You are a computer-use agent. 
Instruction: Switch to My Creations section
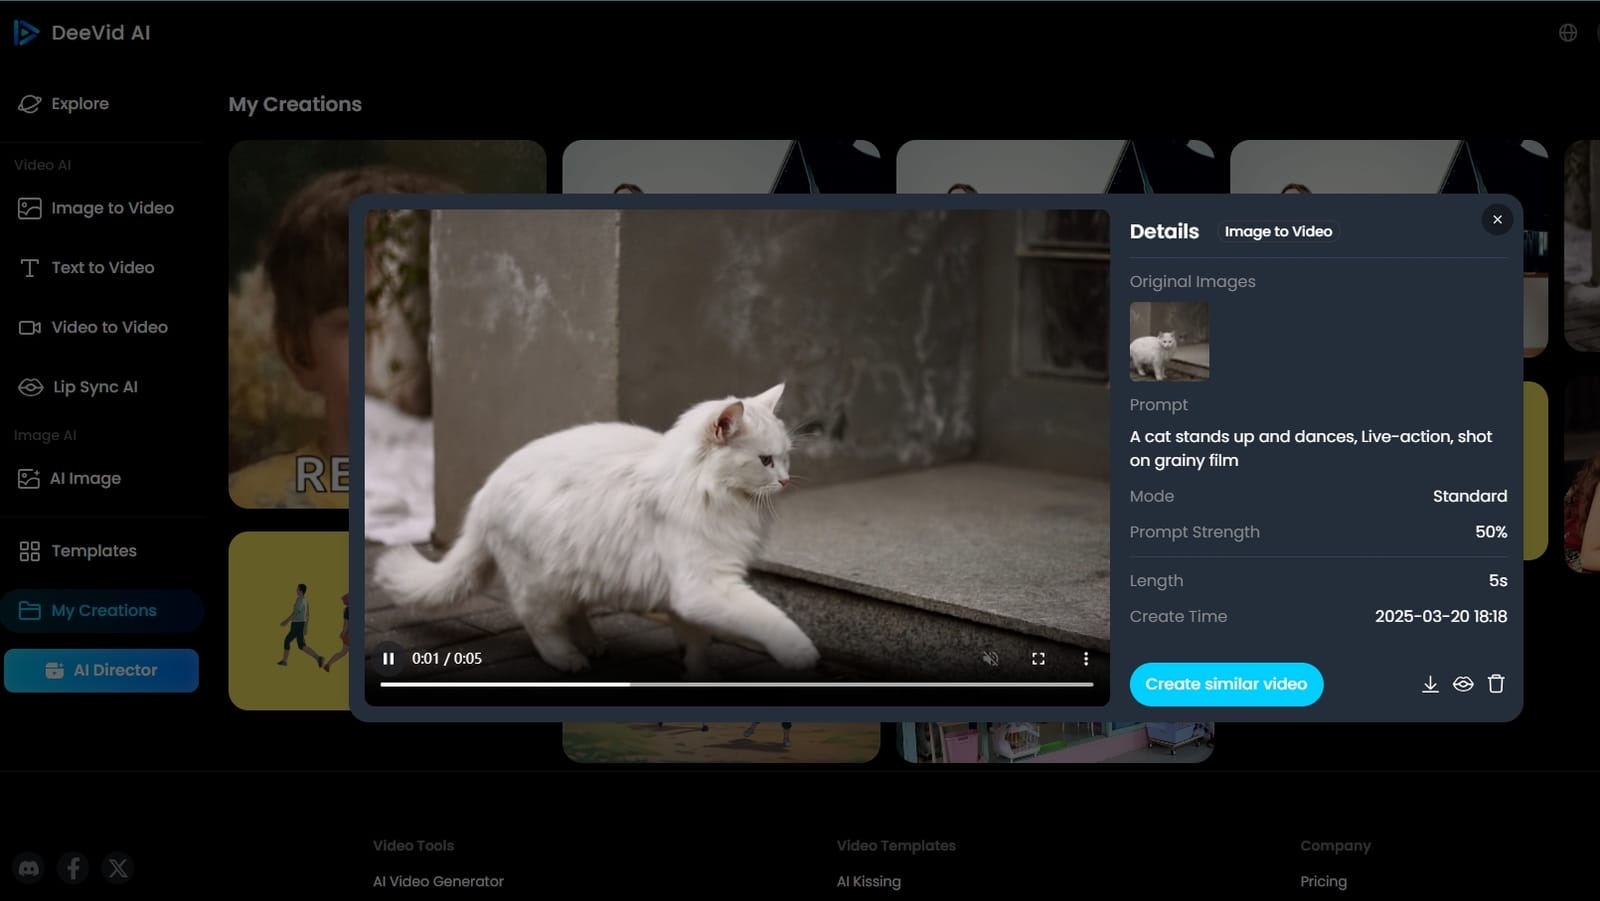(102, 610)
